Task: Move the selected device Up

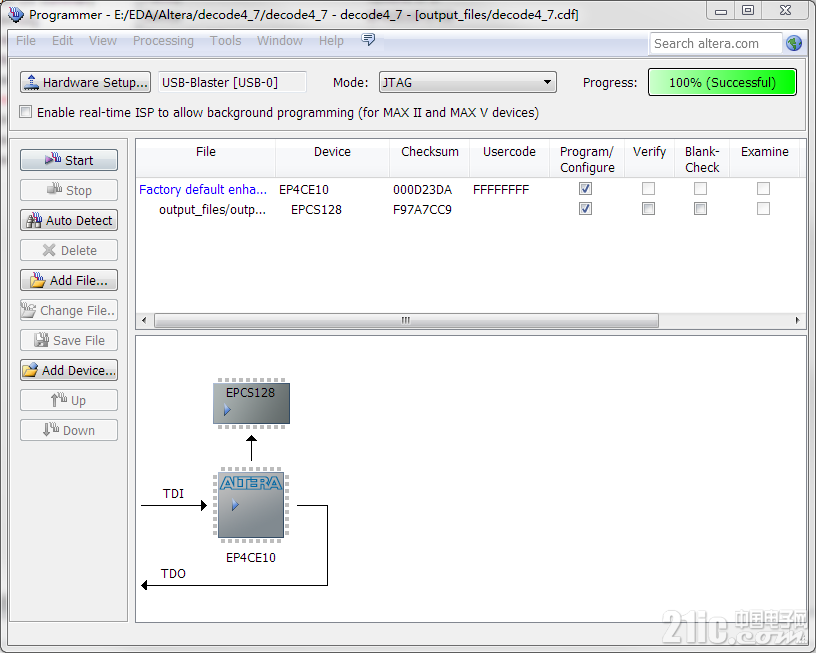Action: coord(69,400)
